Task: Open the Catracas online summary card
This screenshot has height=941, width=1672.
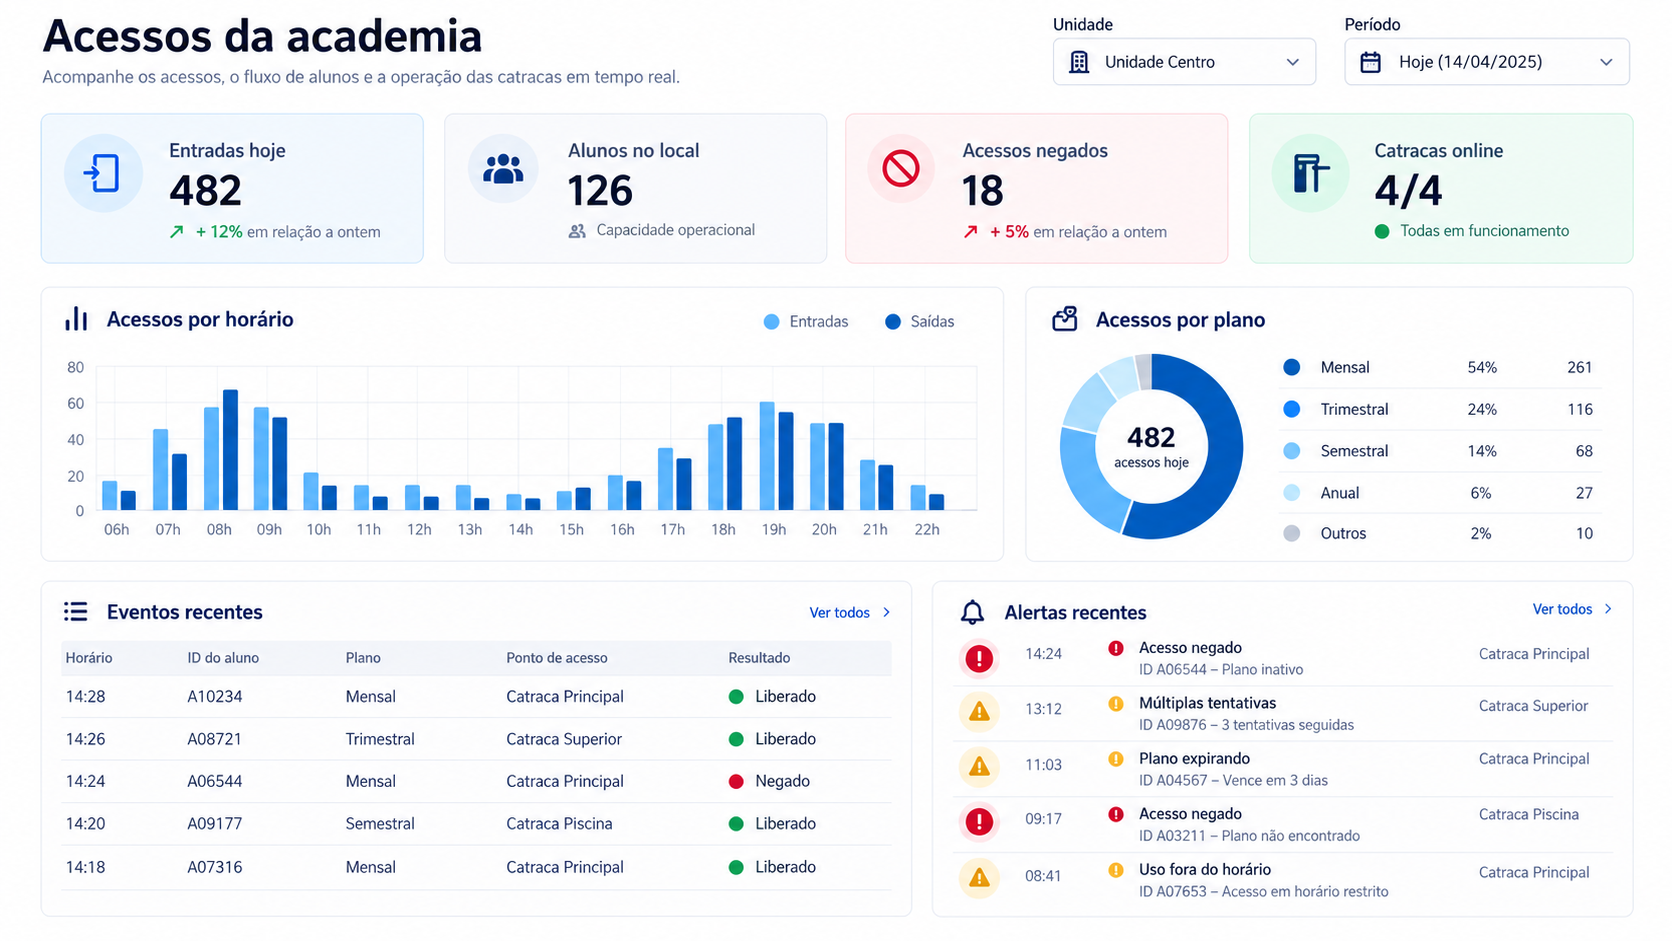Action: (x=1441, y=188)
